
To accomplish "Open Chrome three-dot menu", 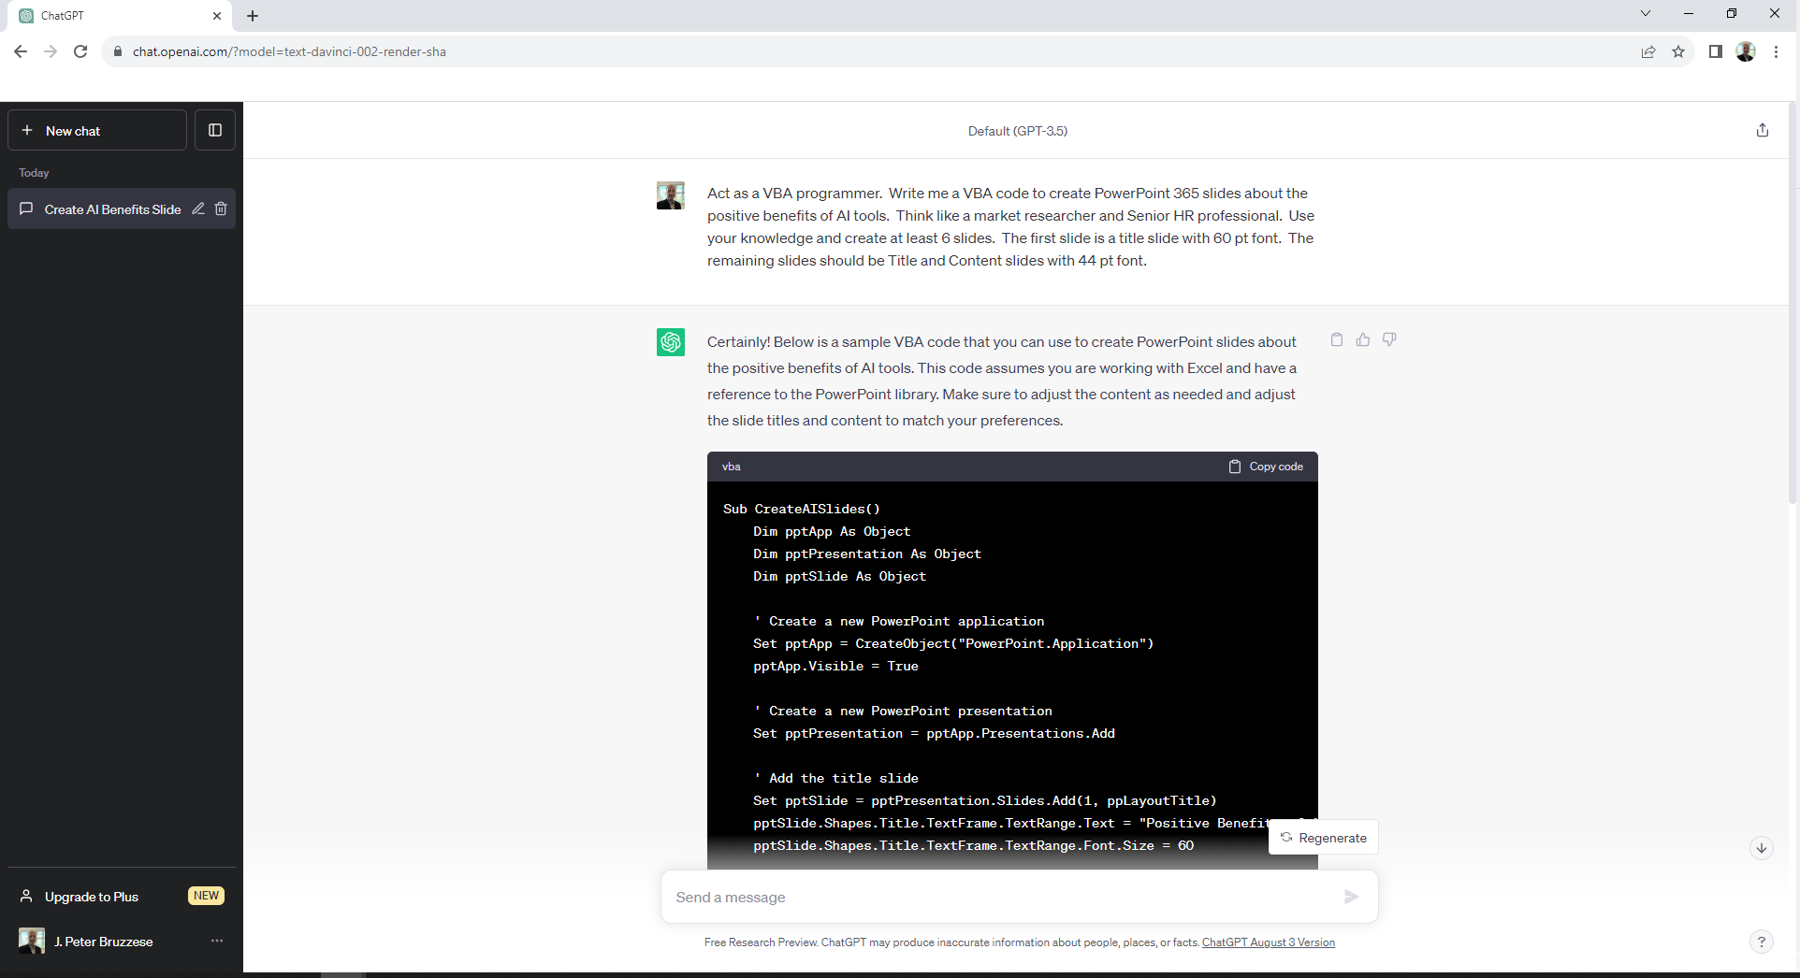I will (x=1776, y=52).
